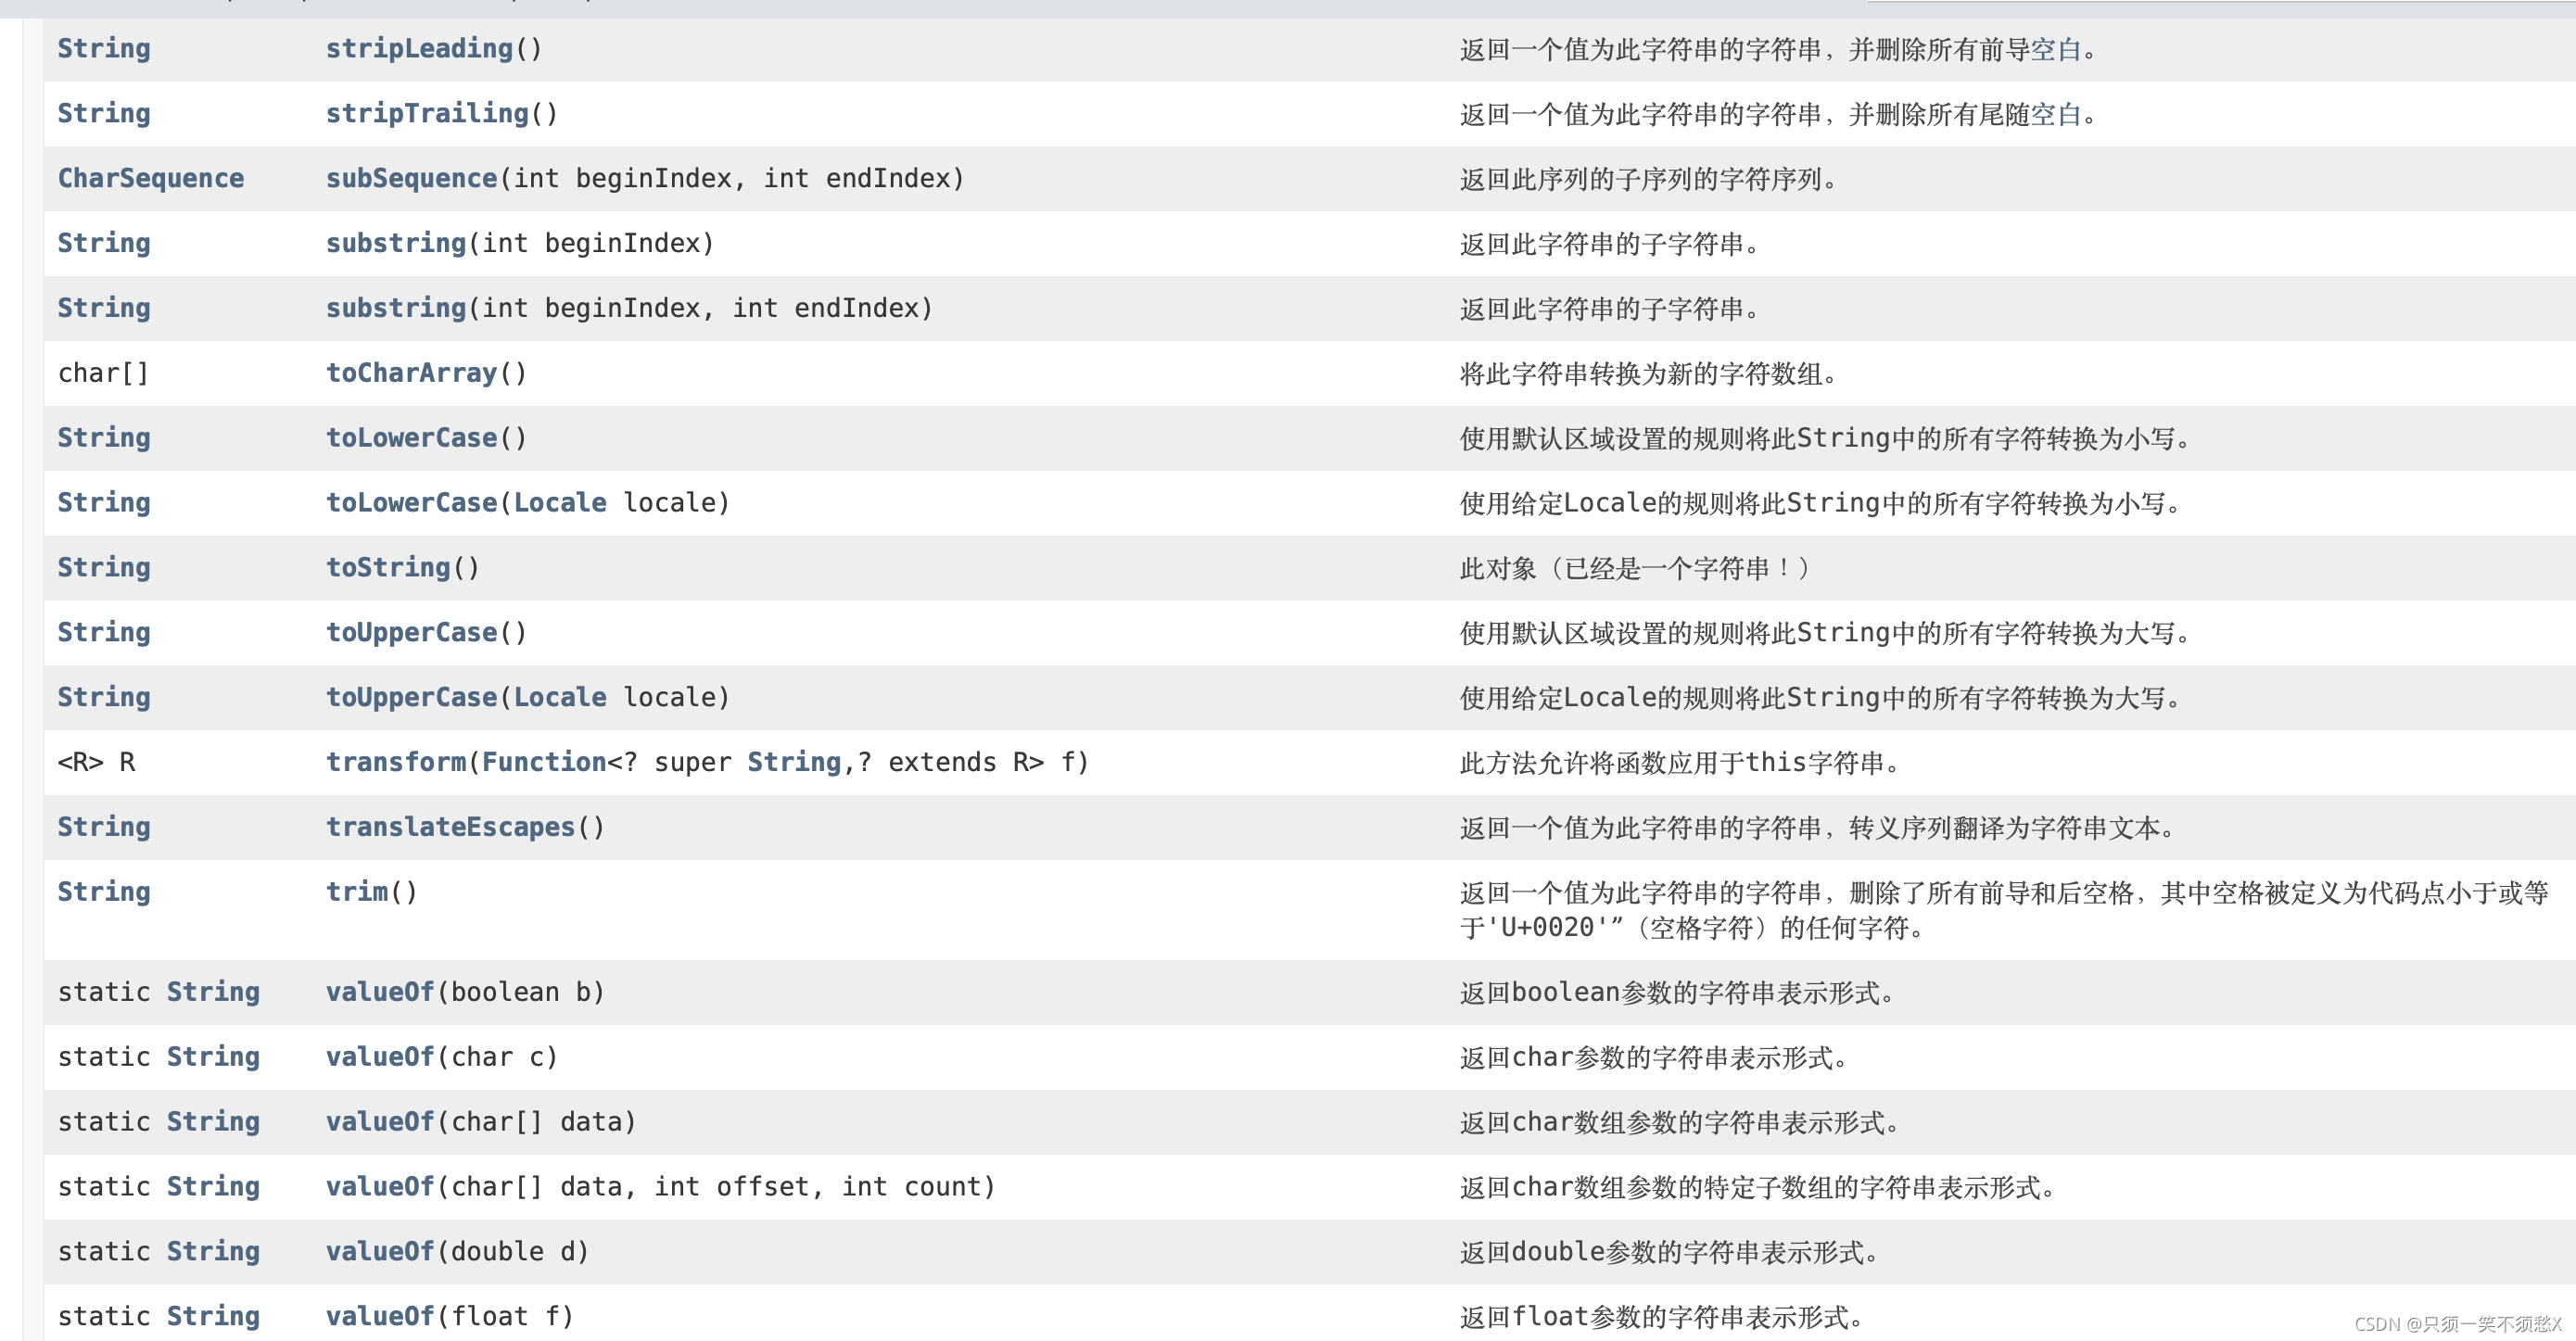Click 空白 link in stripLeading description
Screen dimensions: 2576x1341
2055,50
